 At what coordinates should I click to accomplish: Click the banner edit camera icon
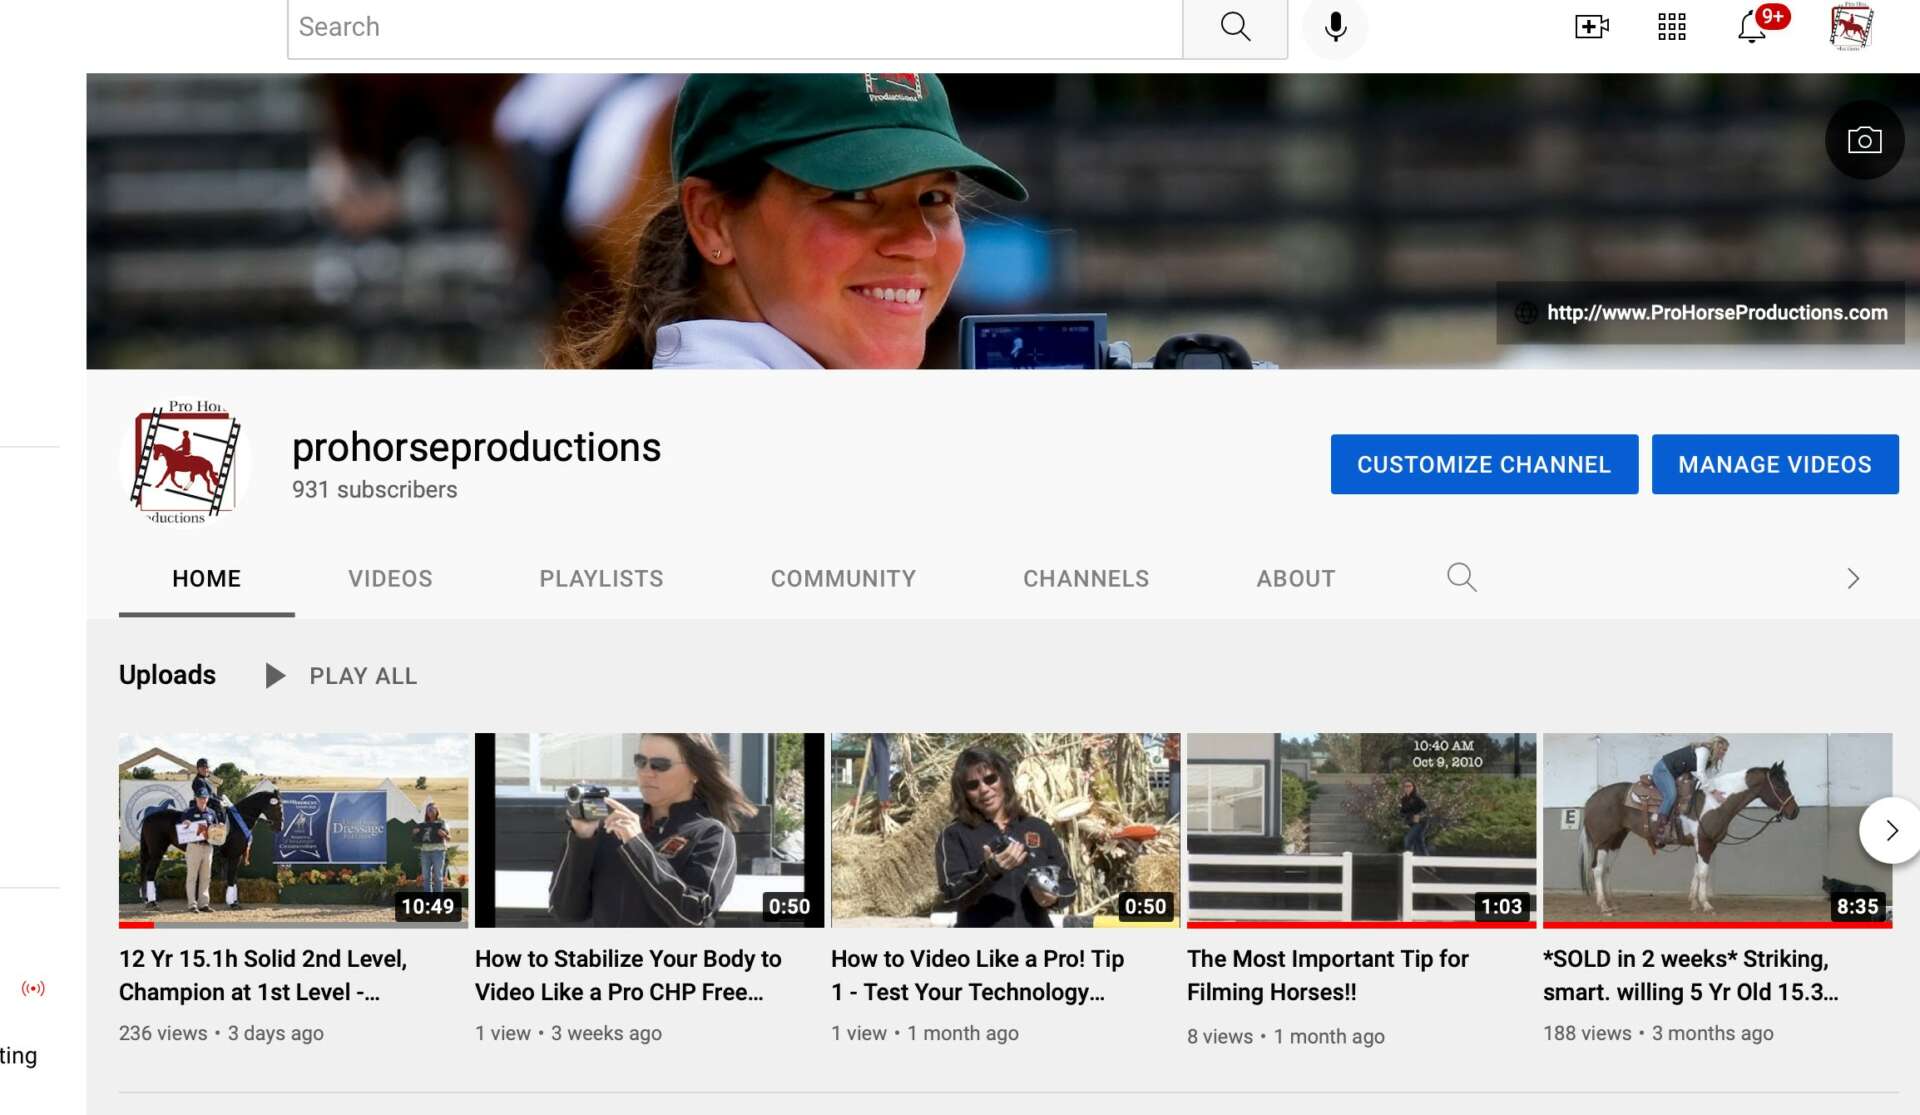pos(1864,140)
